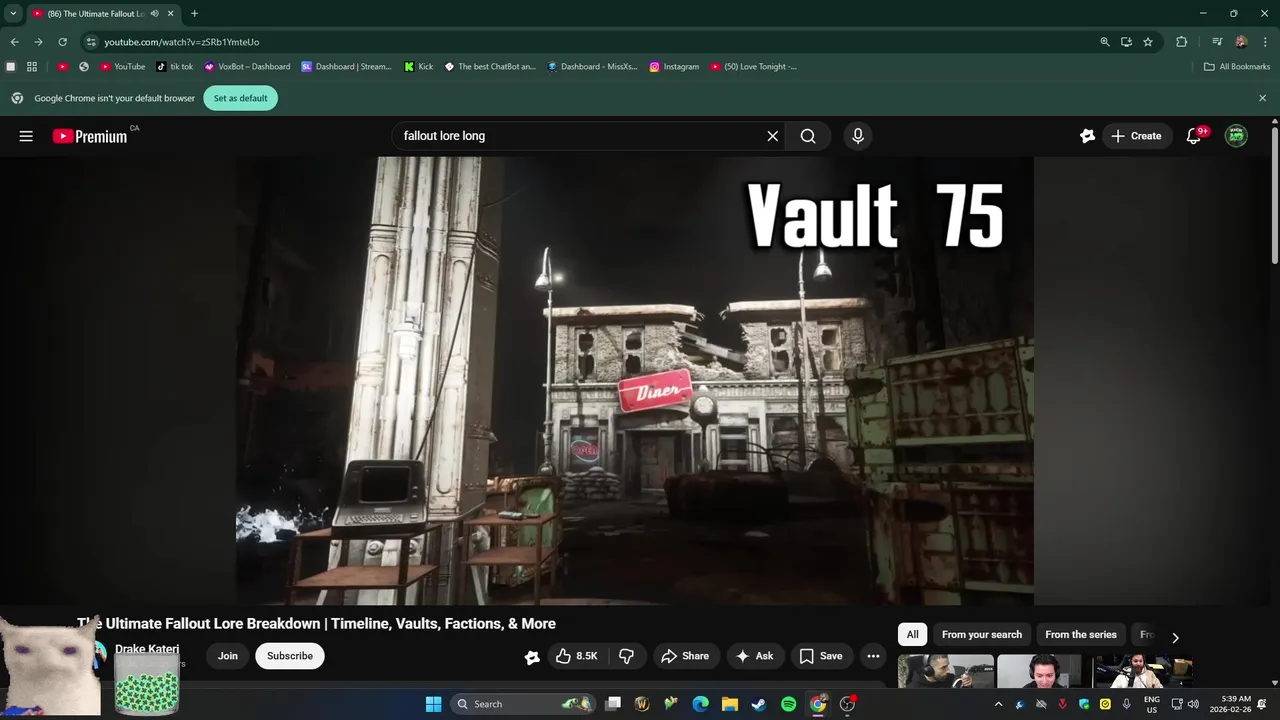Open Chrome media controls icon
Viewport: 1280px width, 720px height.
pyautogui.click(x=1217, y=42)
